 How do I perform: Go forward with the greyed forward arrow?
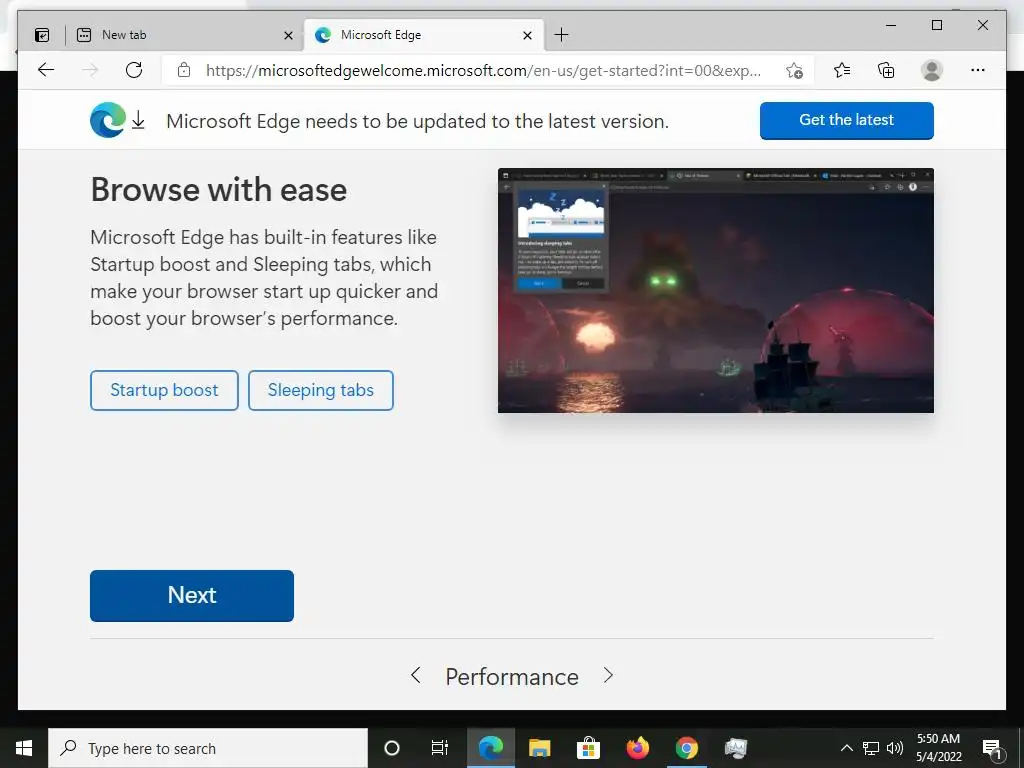click(90, 70)
